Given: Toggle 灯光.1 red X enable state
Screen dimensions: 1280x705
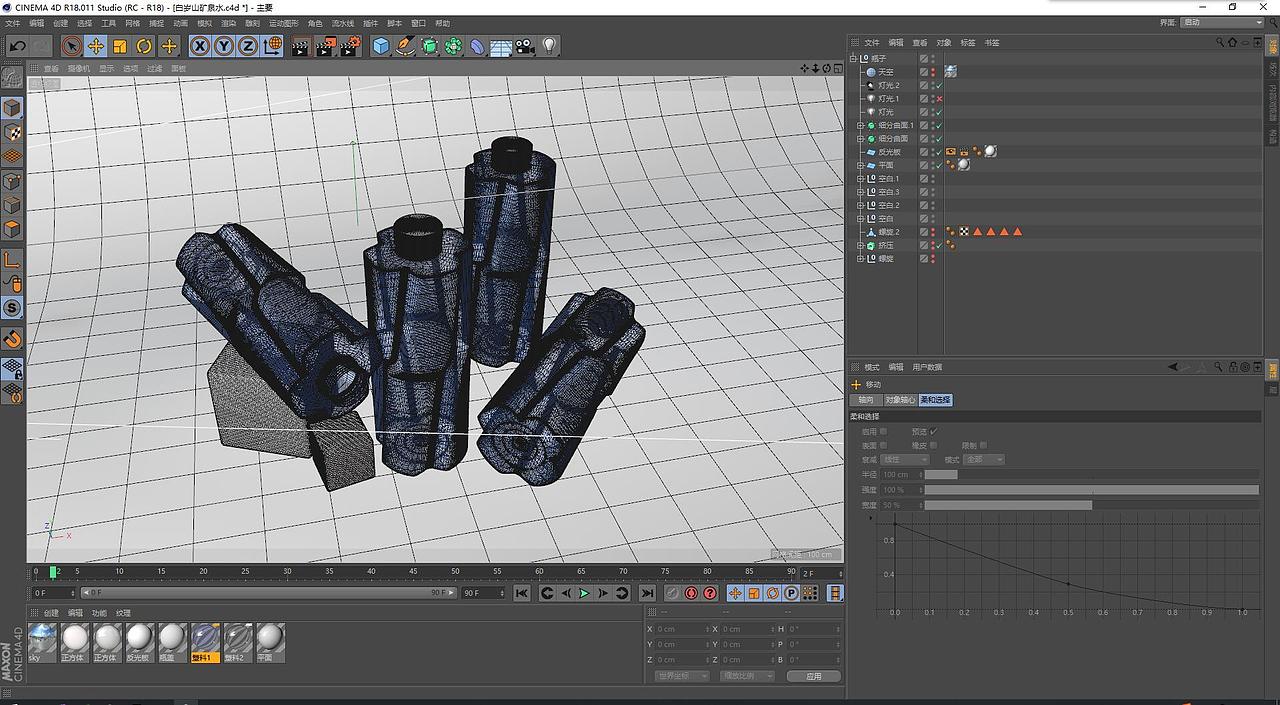Looking at the screenshot, I should (x=939, y=98).
